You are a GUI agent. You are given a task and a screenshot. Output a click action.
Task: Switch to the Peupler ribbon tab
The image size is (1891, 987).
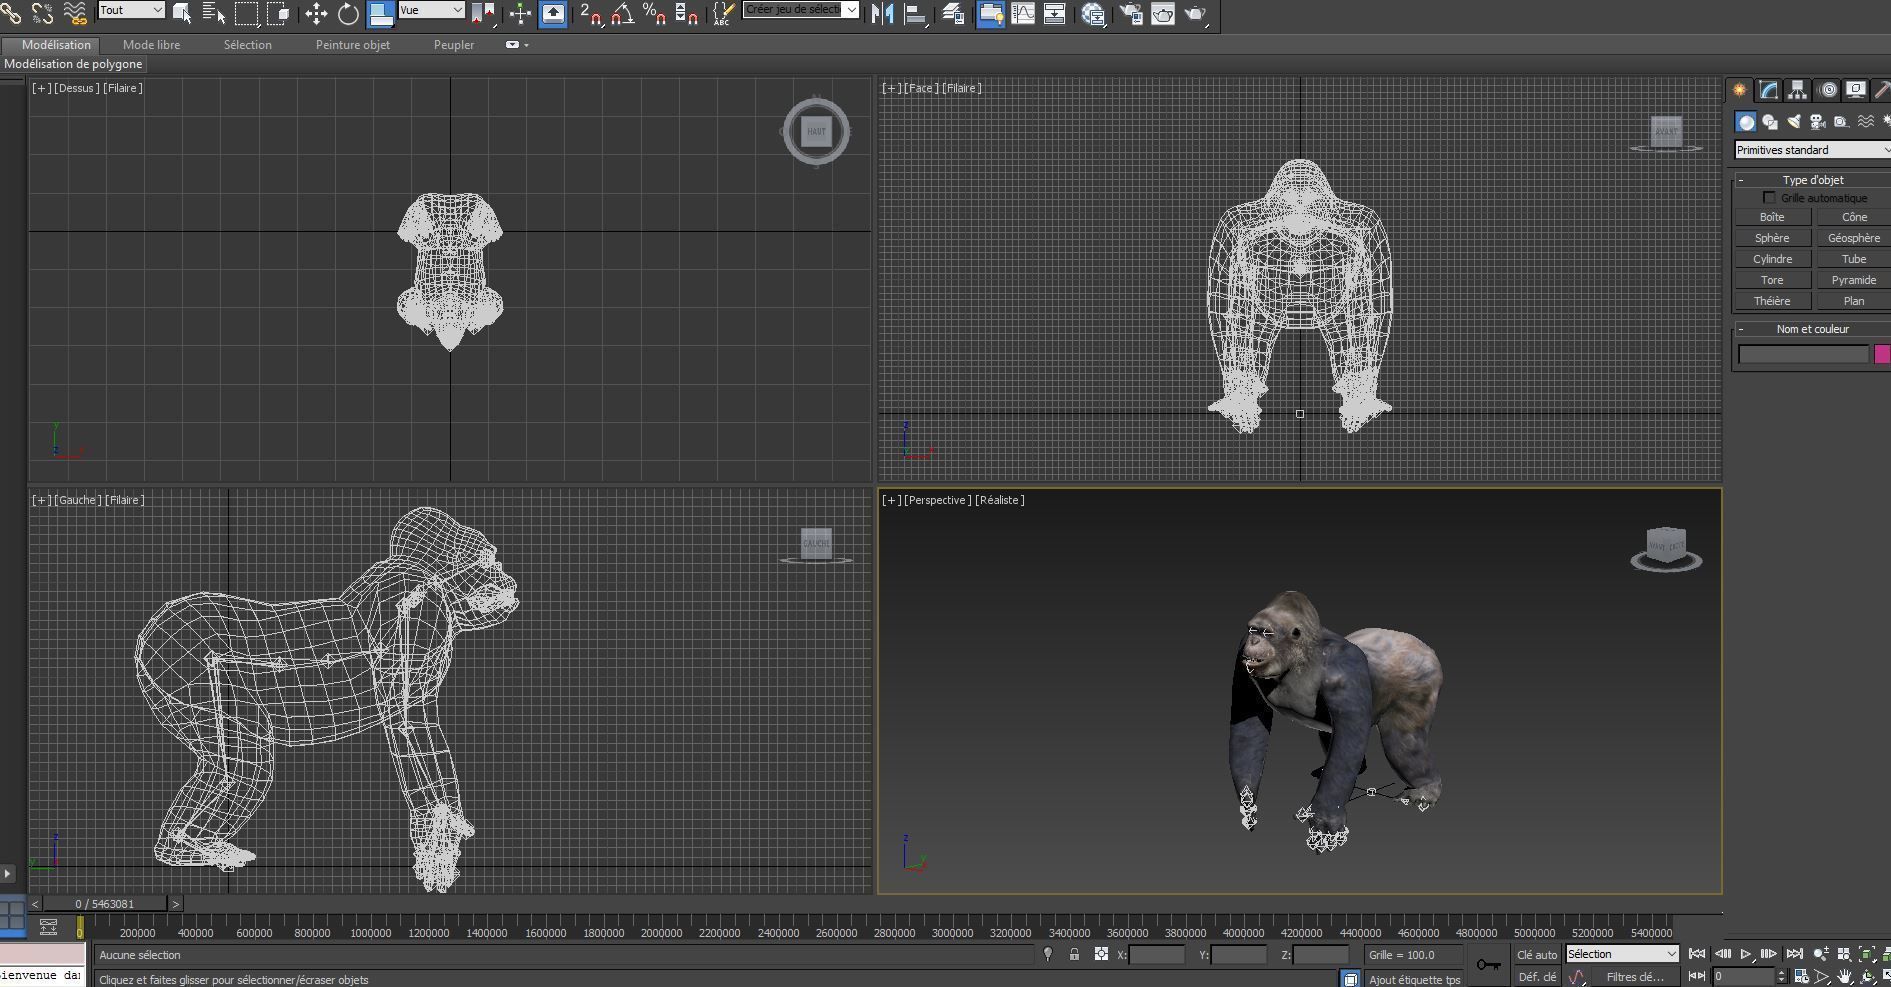454,45
